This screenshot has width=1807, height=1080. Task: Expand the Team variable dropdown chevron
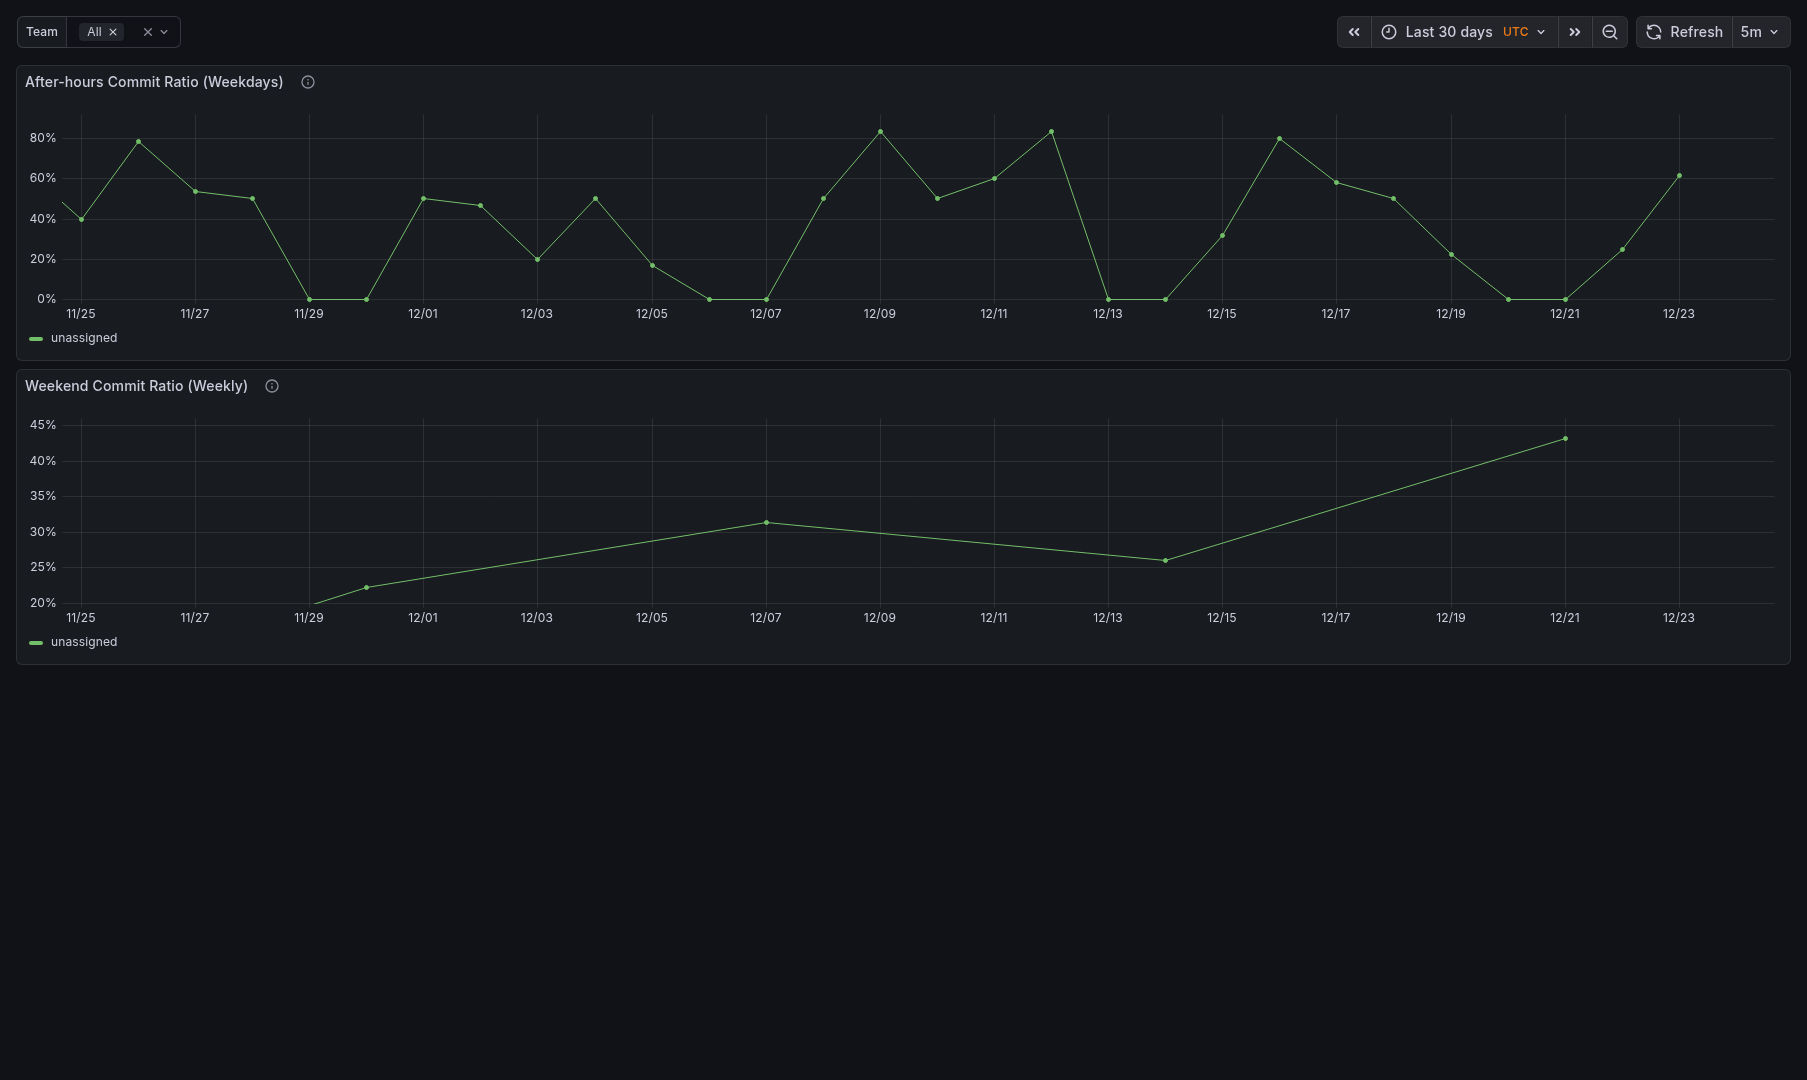coord(165,32)
